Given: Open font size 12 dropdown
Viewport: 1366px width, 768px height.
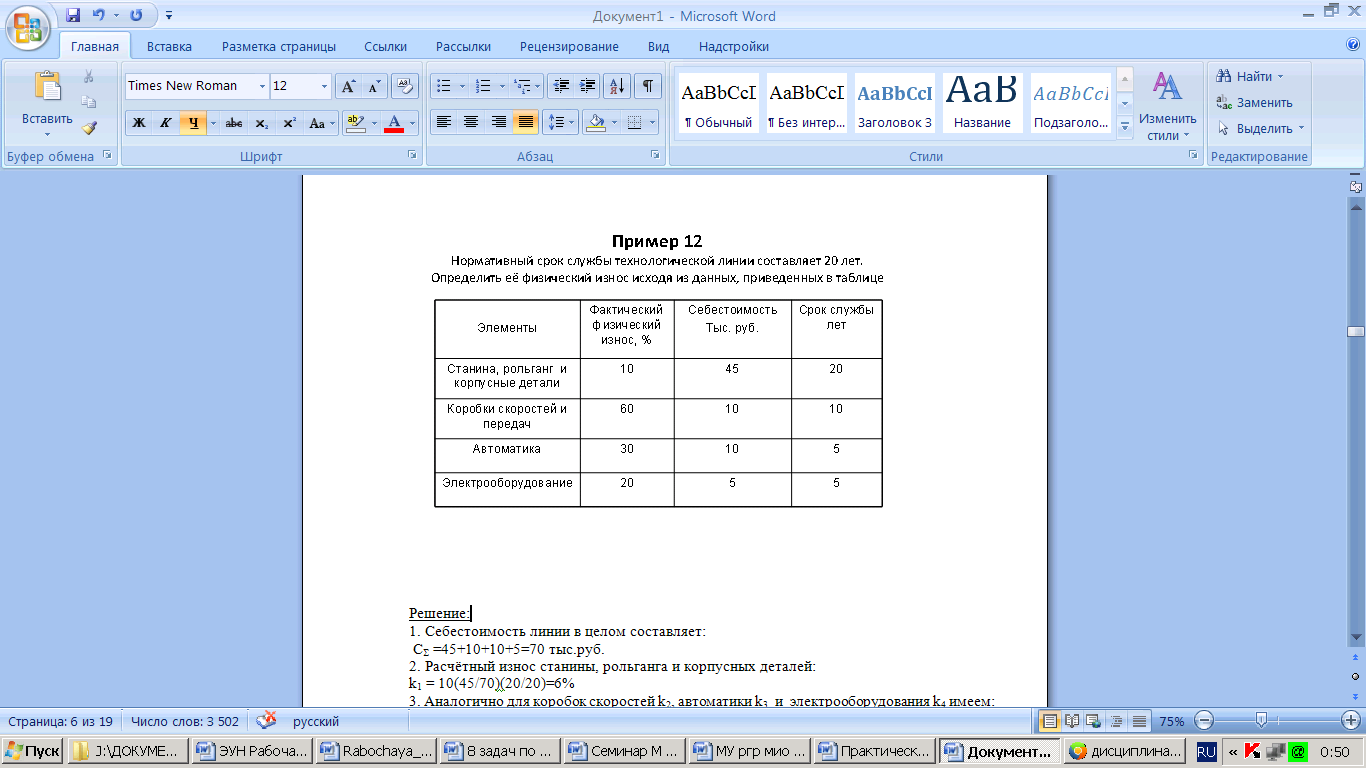Looking at the screenshot, I should 325,86.
